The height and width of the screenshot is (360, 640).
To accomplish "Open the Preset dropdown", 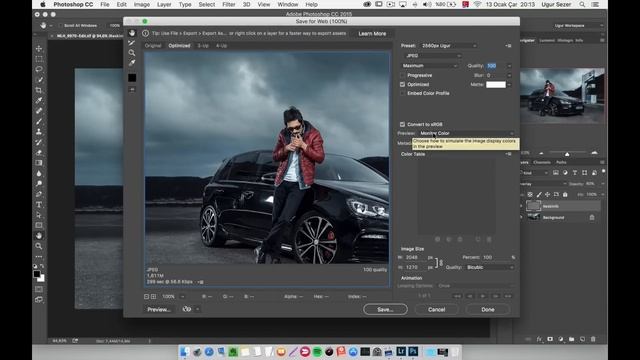I will click(x=449, y=46).
